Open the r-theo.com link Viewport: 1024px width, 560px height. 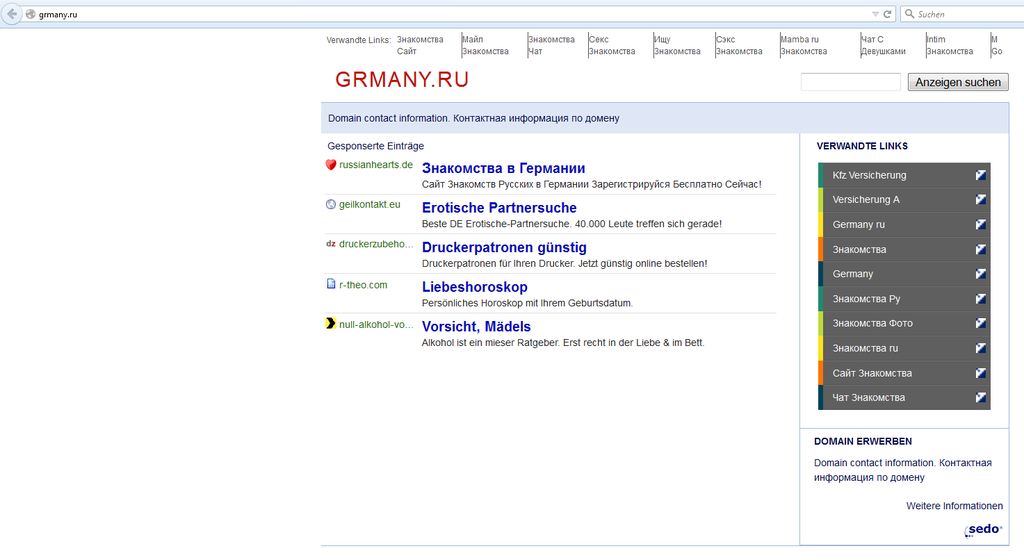[363, 285]
